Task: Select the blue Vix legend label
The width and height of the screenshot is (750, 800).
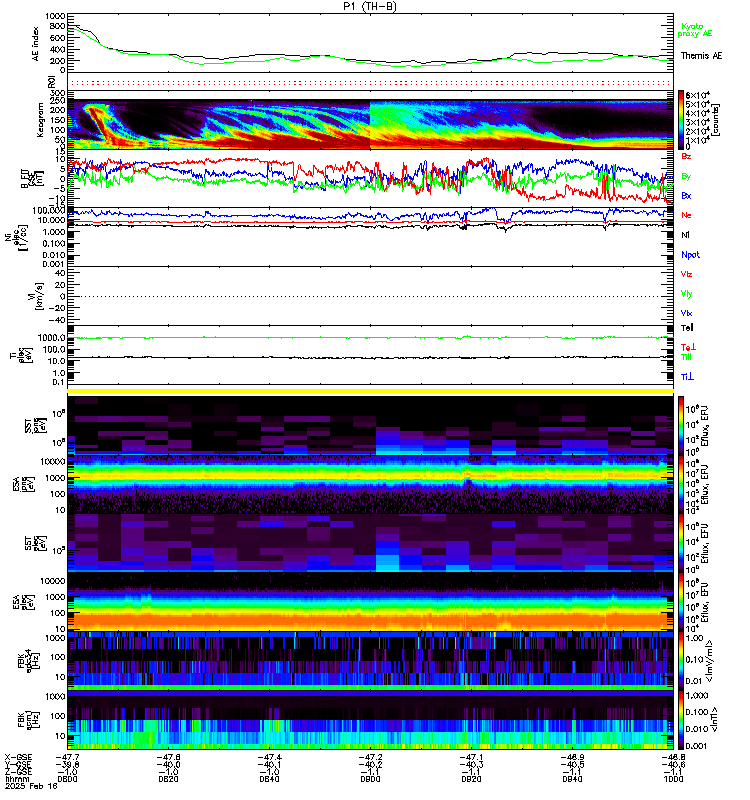Action: click(686, 313)
